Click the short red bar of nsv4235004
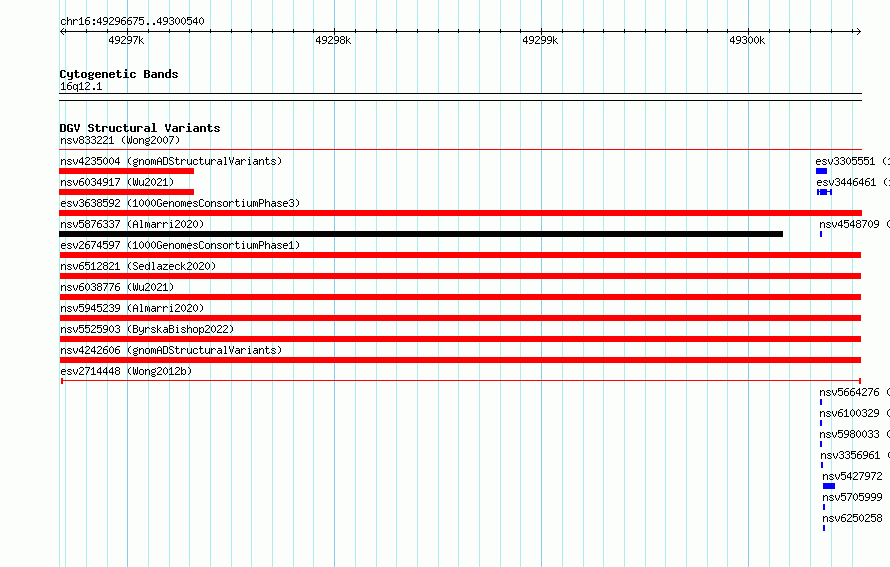The image size is (890, 567). tap(127, 171)
